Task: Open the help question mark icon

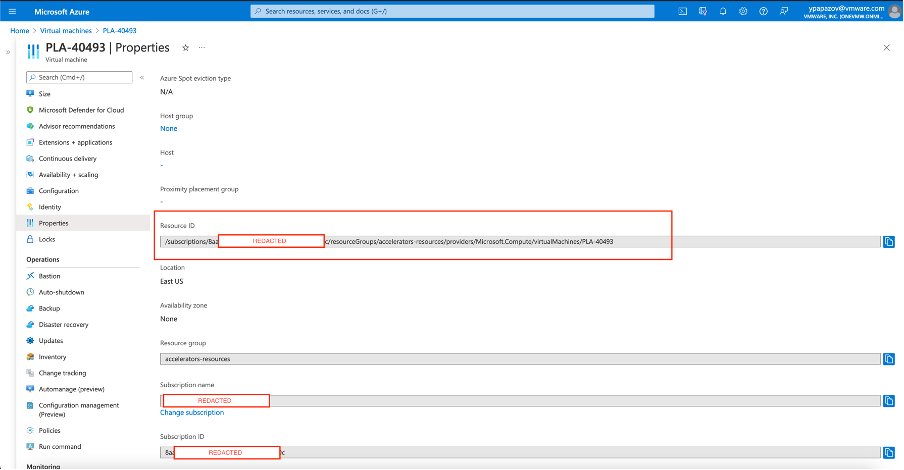Action: (x=763, y=11)
